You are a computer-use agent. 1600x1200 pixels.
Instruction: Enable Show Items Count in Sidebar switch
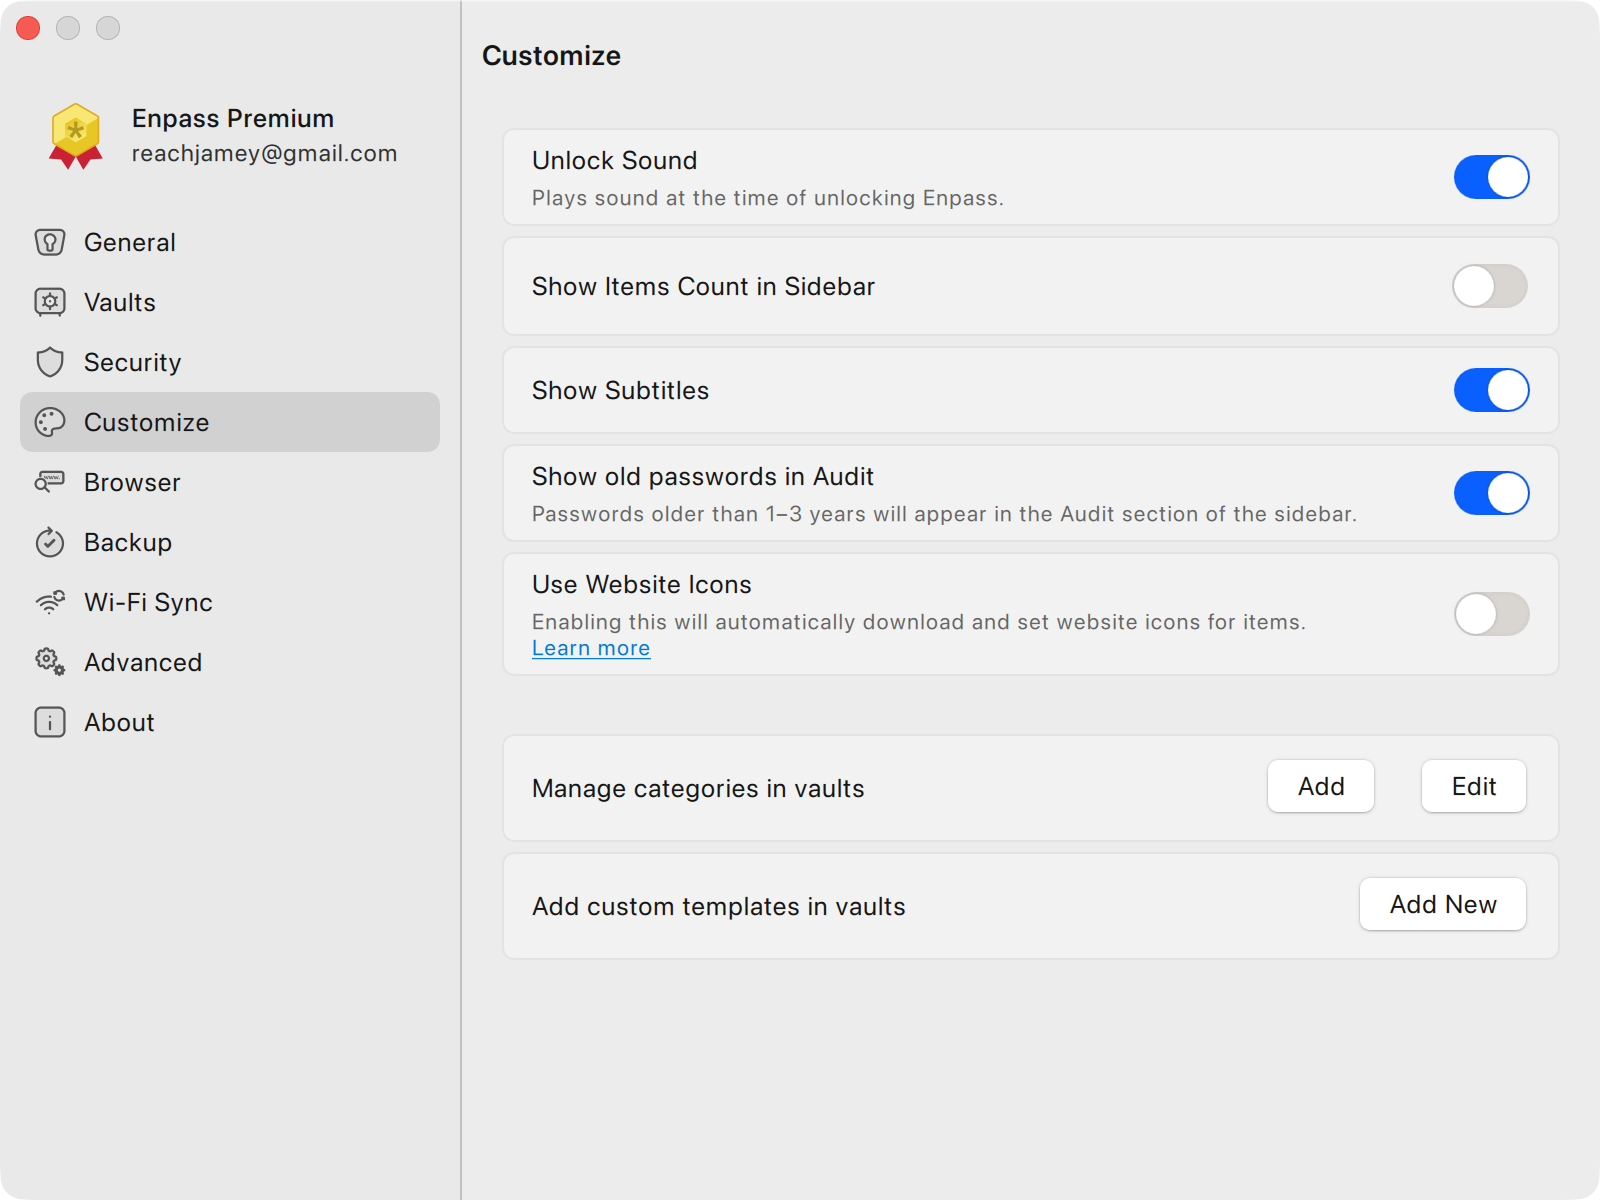point(1491,286)
